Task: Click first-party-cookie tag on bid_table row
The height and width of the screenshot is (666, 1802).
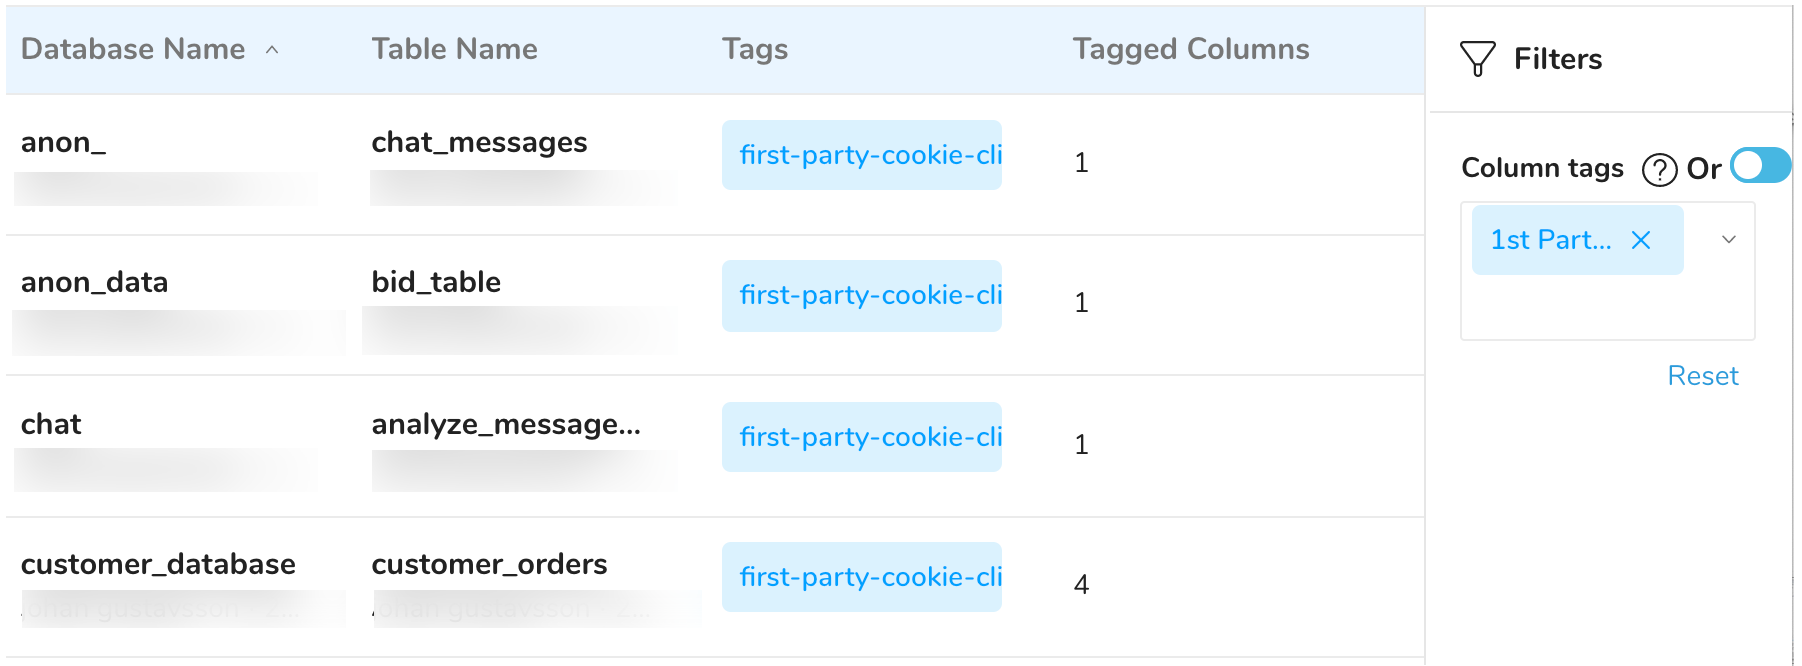Action: click(x=862, y=295)
